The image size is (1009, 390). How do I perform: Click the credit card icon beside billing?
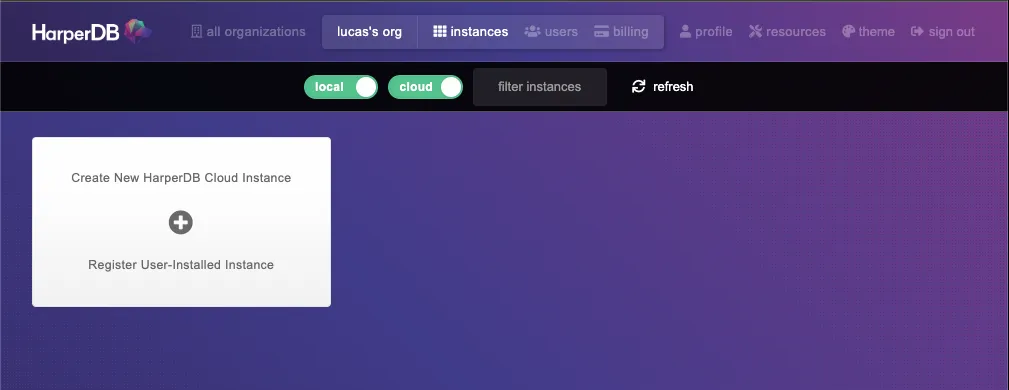(601, 32)
